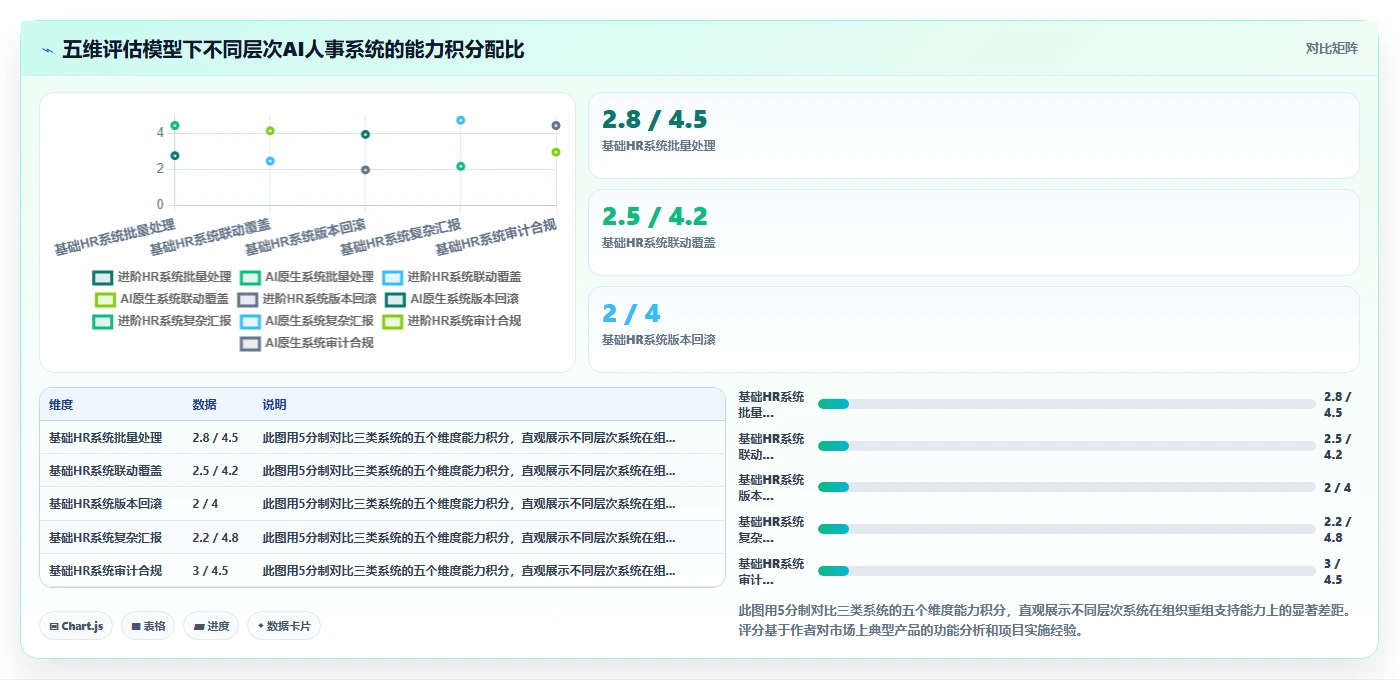Click table value 3 / 4.5
The image size is (1399, 680).
210,571
